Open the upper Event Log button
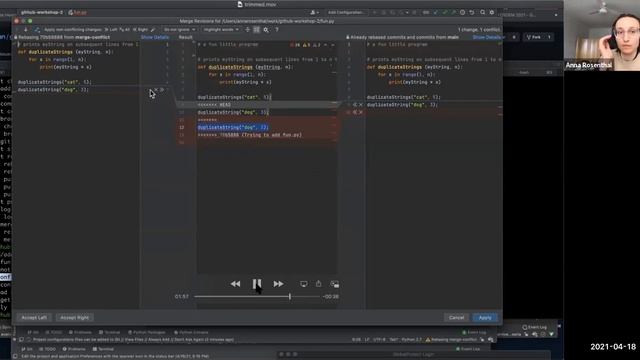The width and height of the screenshot is (640, 360). pyautogui.click(x=534, y=327)
